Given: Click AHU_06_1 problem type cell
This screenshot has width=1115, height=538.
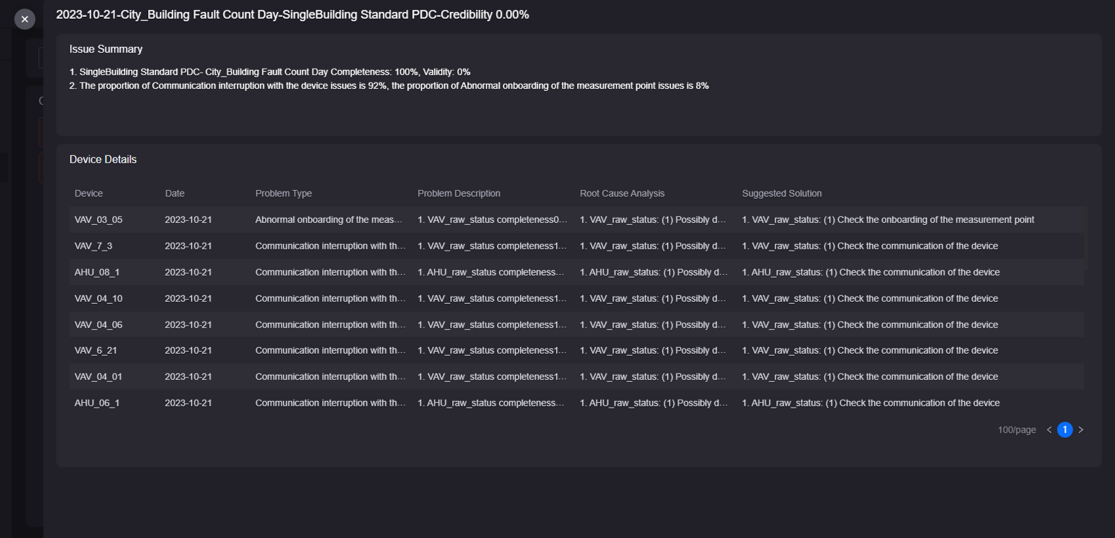Looking at the screenshot, I should [330, 403].
